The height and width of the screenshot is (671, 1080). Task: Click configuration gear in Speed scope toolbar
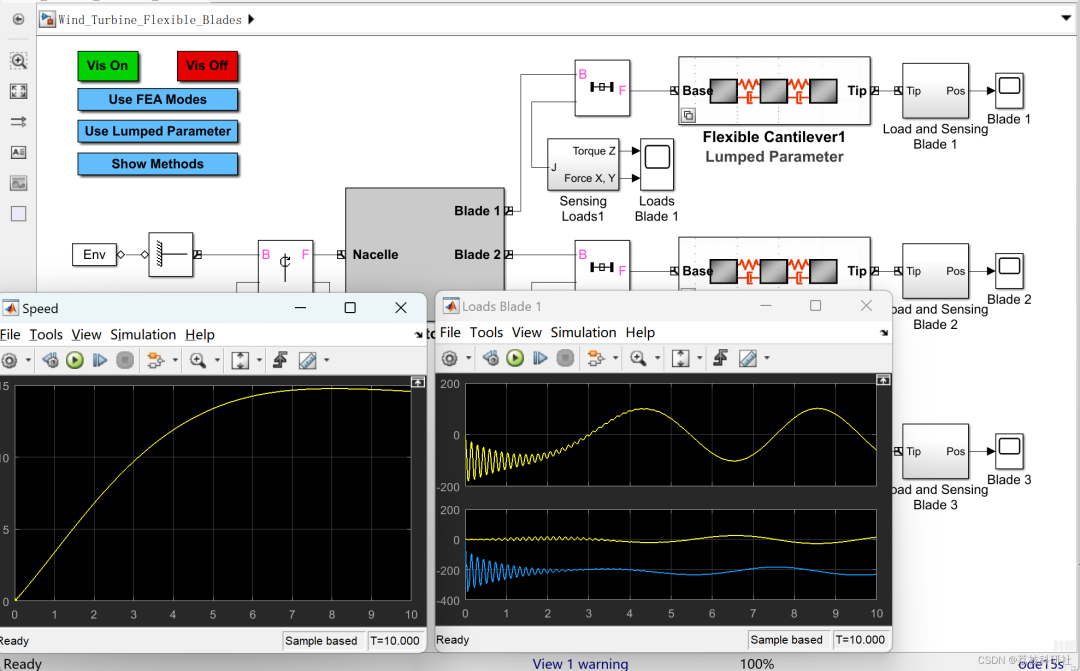10,360
